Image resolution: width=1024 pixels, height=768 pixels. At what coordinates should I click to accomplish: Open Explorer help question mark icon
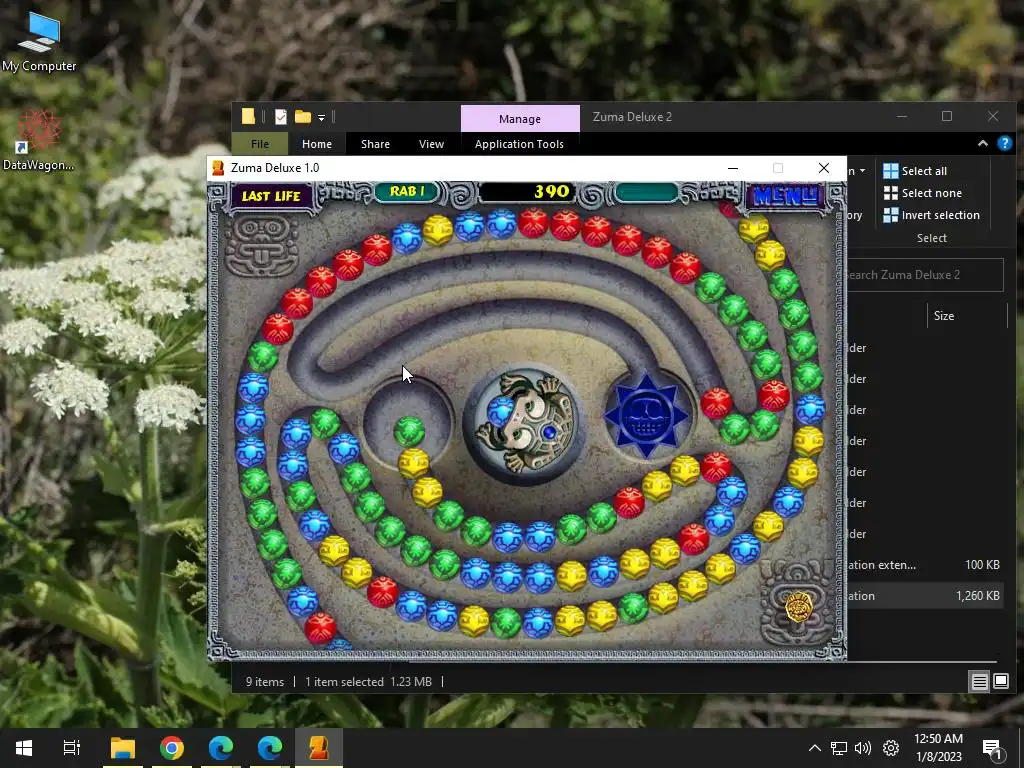[x=1004, y=144]
